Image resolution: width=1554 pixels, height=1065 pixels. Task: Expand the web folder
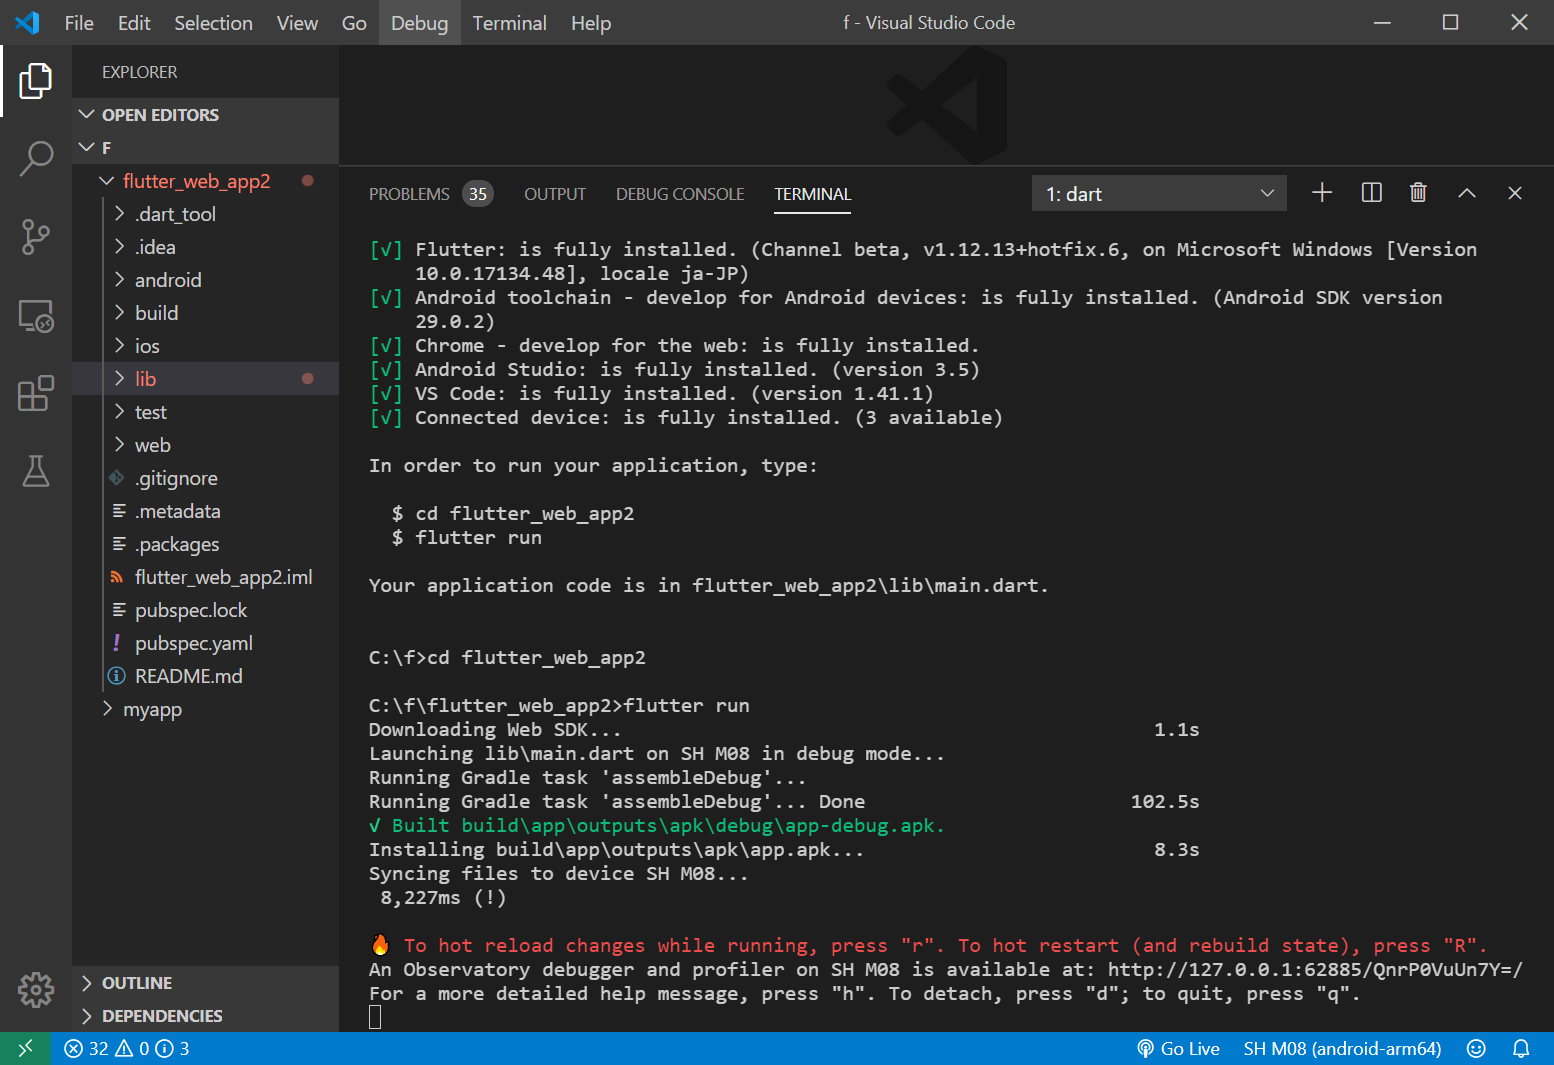click(205, 445)
